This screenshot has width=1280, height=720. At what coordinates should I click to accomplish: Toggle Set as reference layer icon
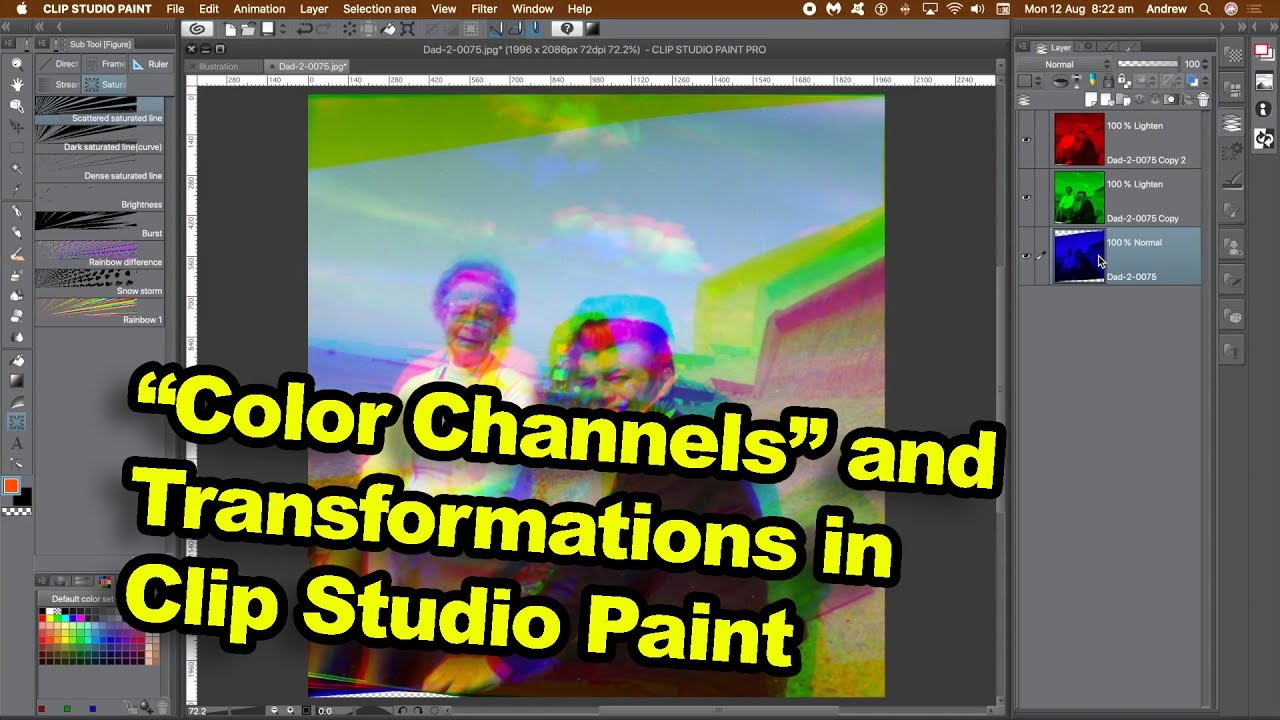pos(1076,80)
